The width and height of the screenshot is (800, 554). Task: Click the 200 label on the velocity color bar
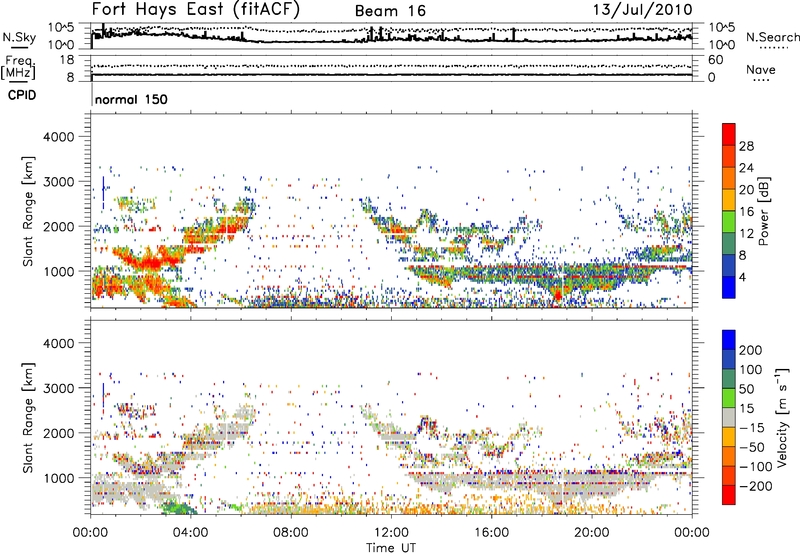coord(751,350)
